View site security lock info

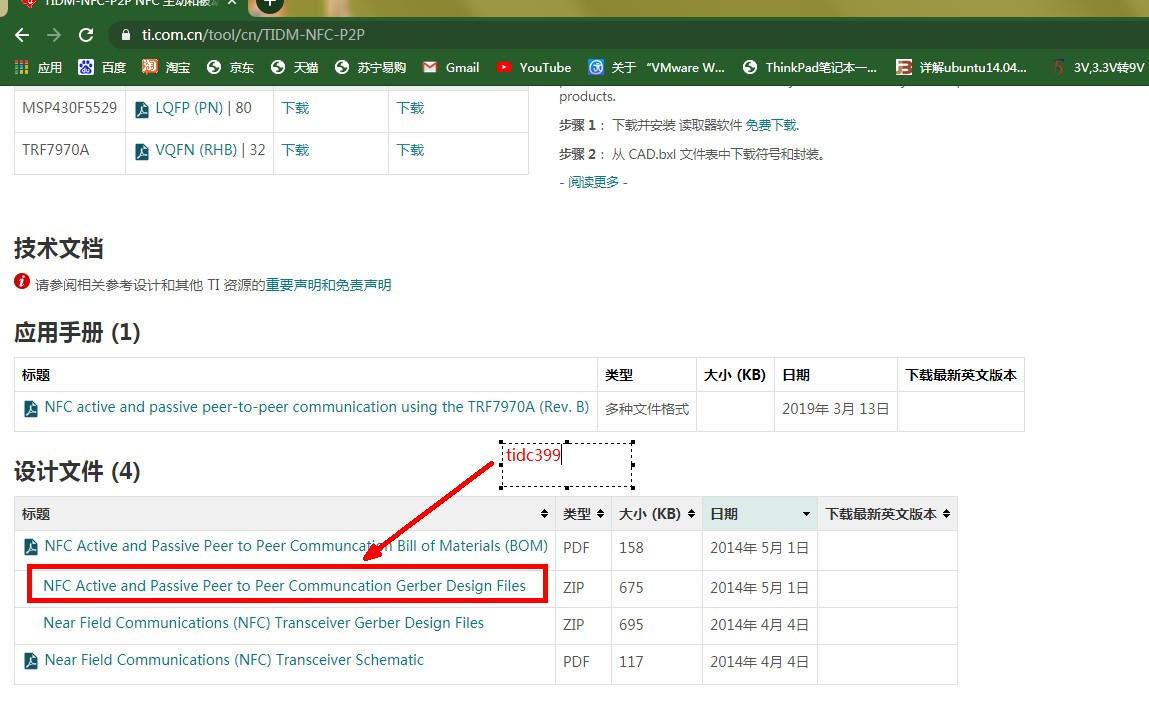point(125,35)
